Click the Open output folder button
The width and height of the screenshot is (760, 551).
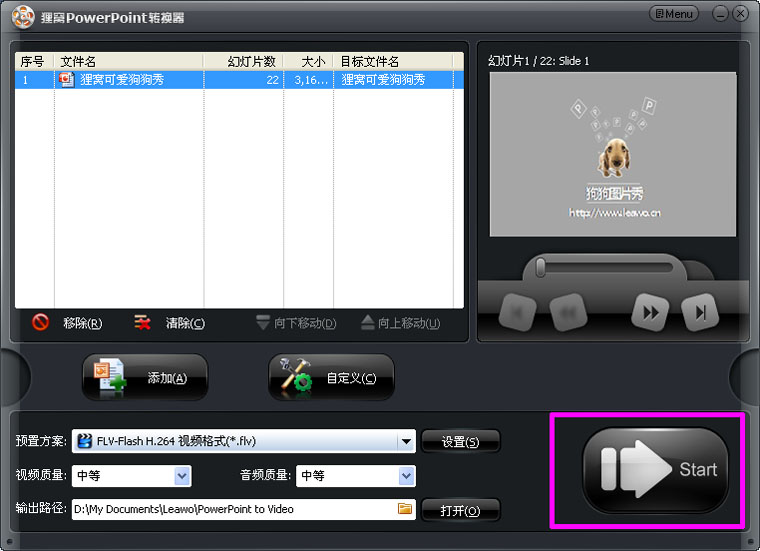click(x=460, y=510)
